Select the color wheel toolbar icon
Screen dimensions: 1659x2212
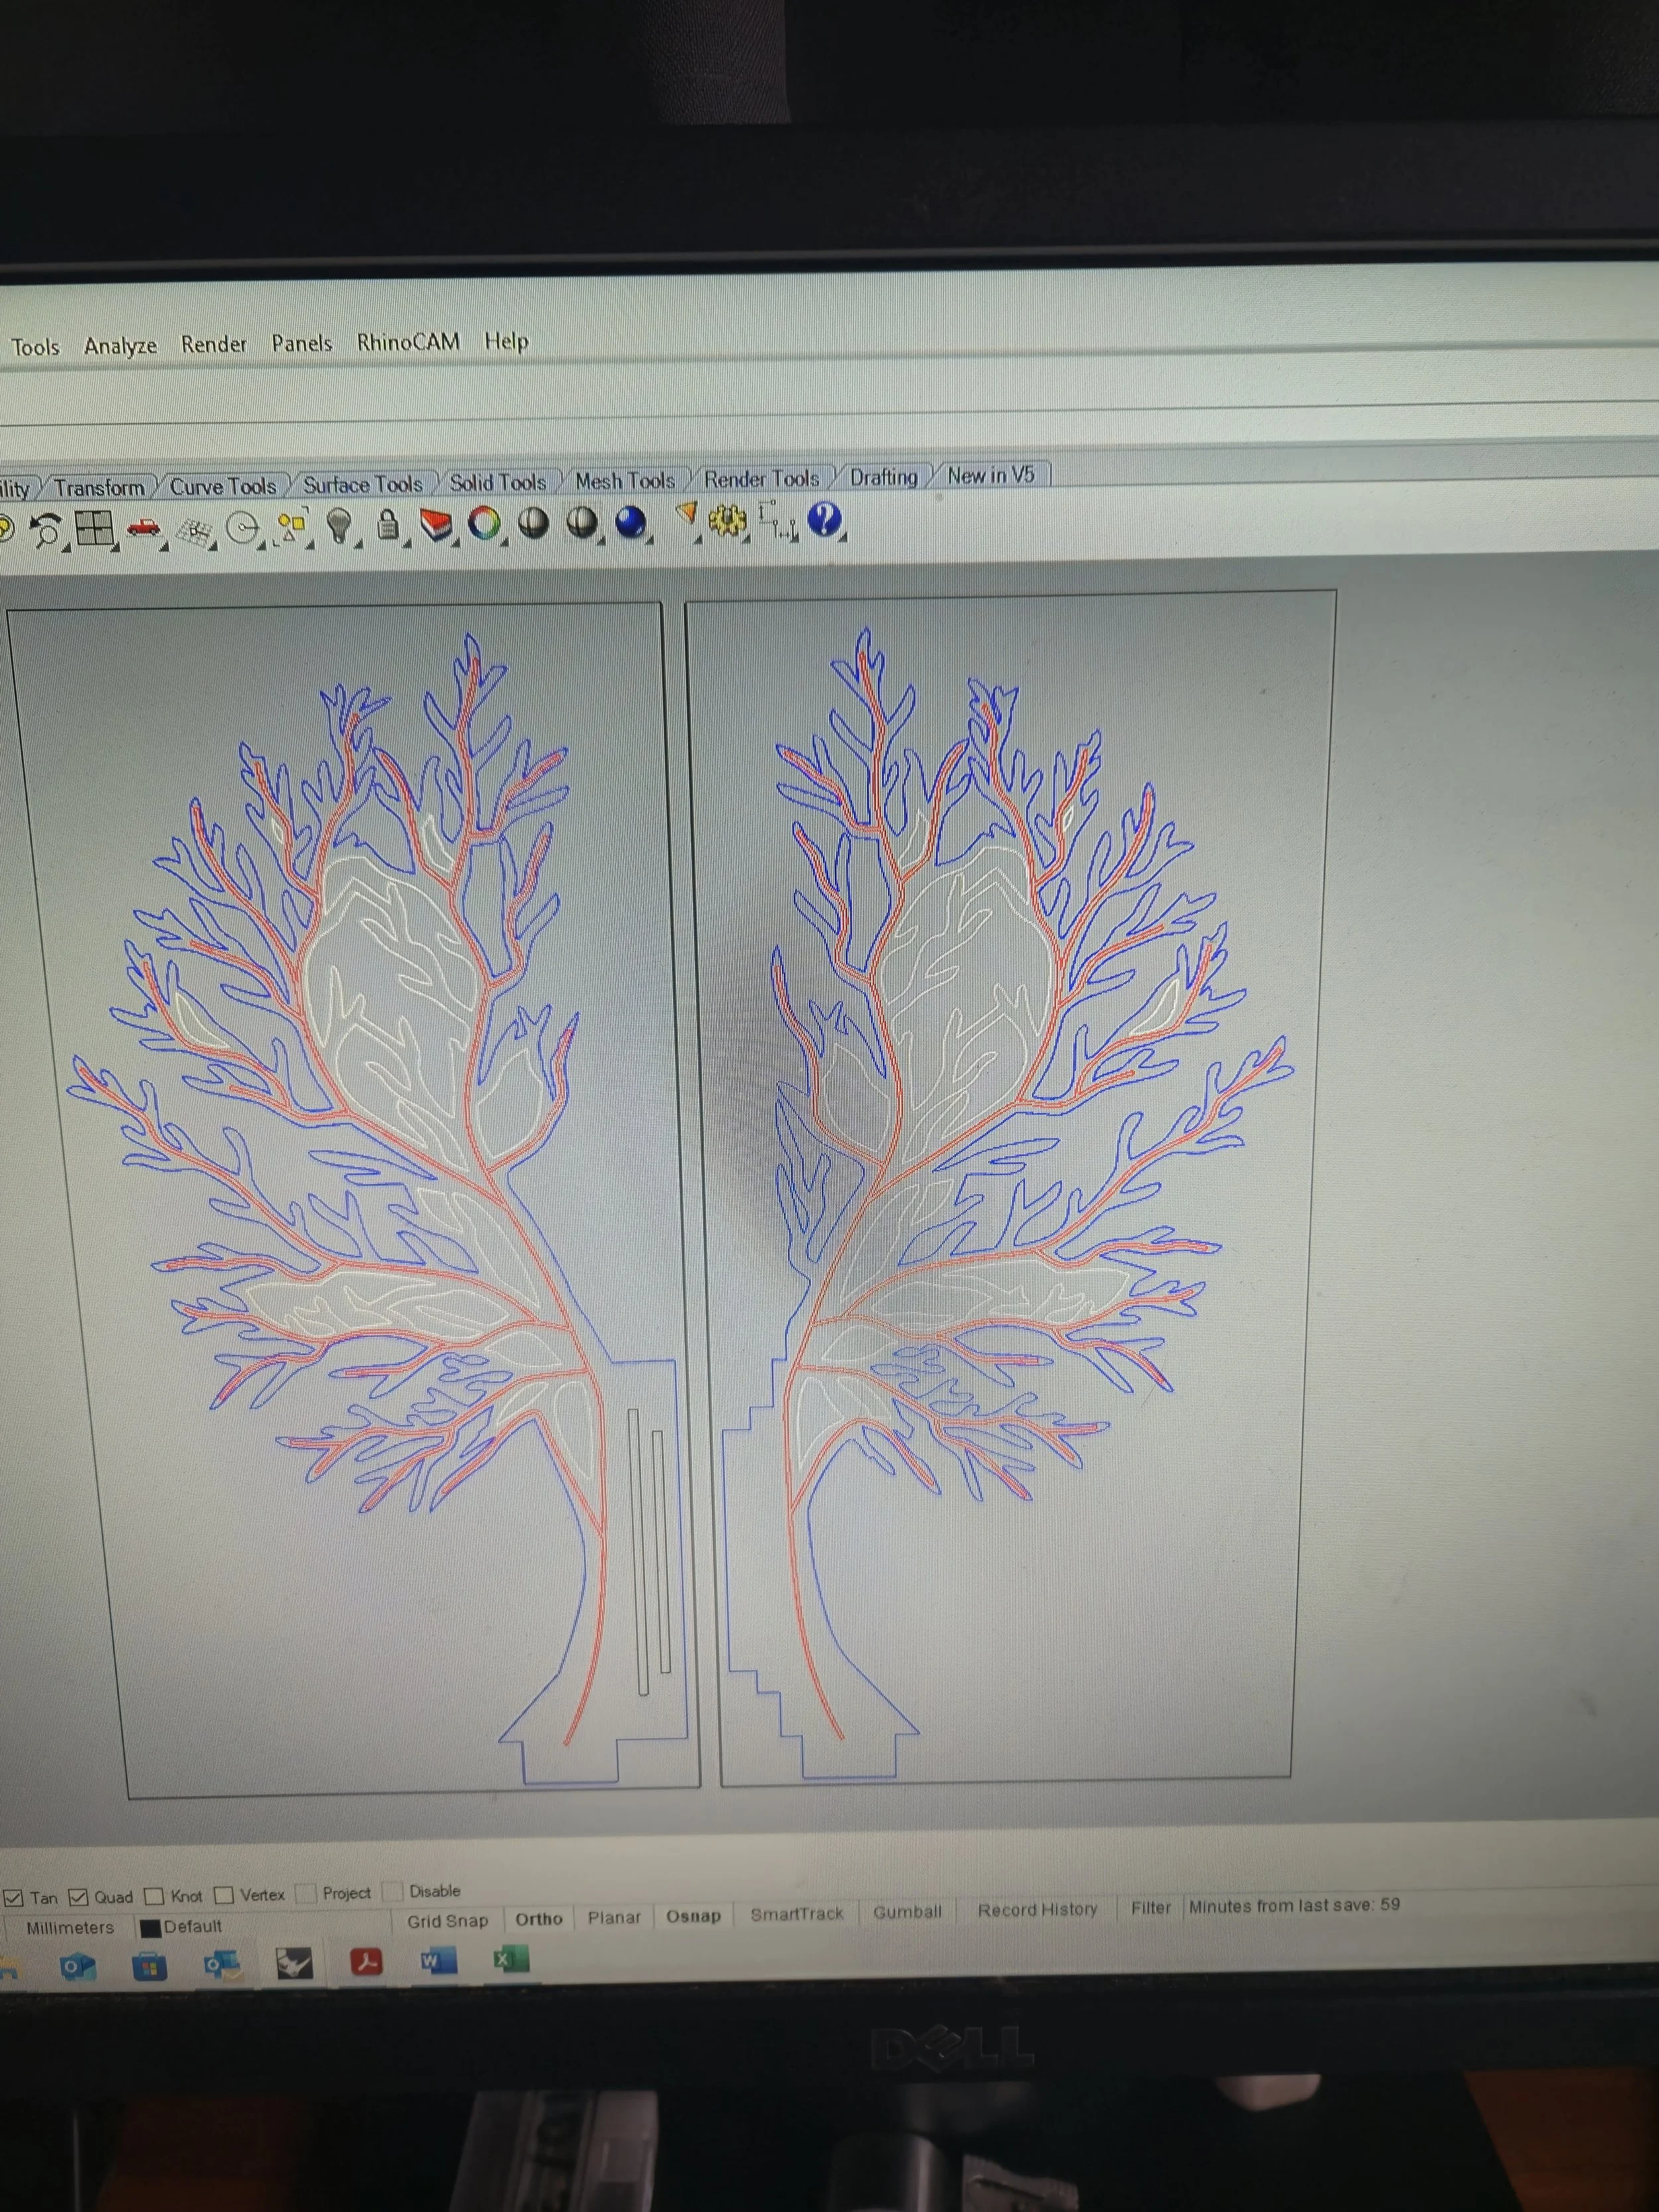coord(486,522)
